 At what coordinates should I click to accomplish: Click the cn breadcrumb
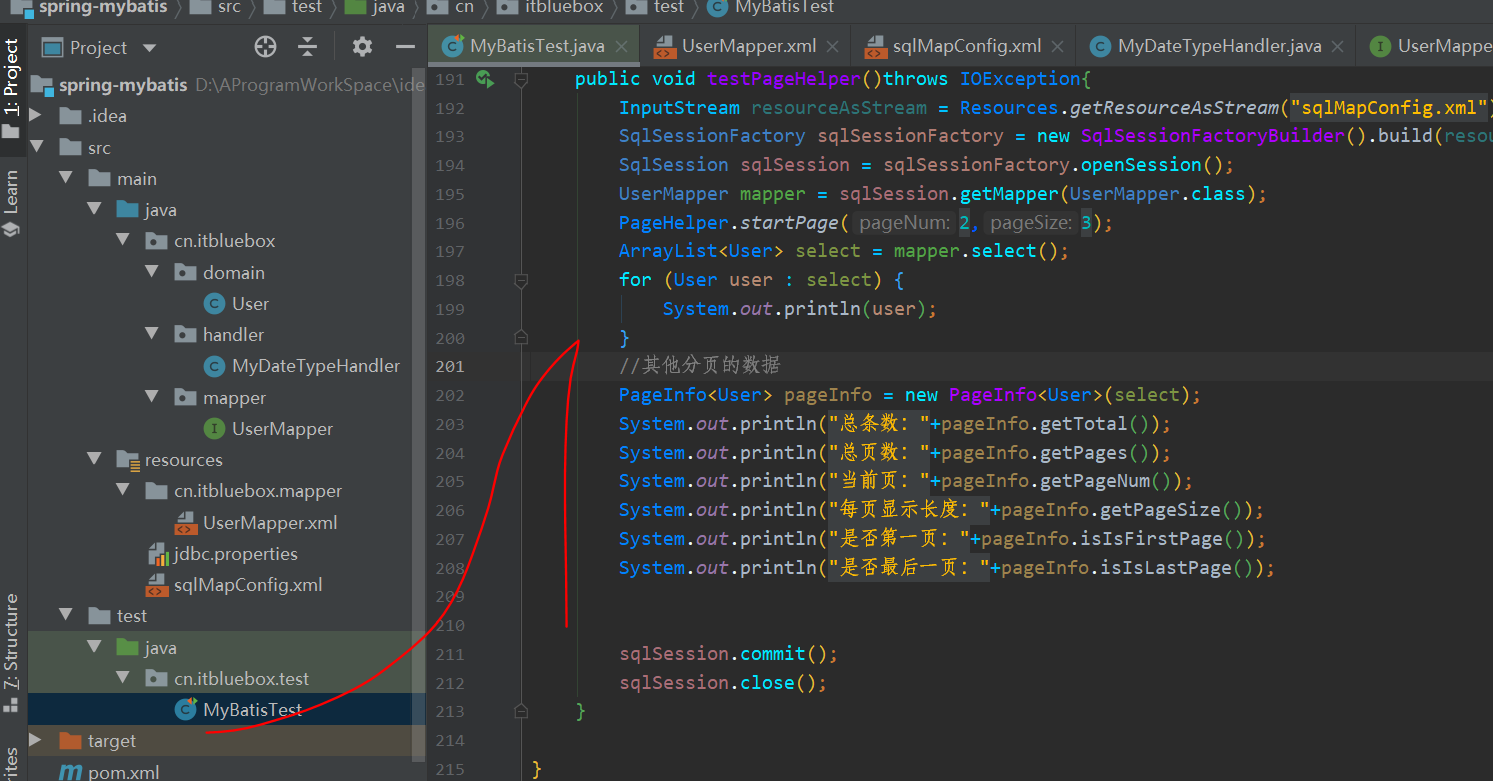464,7
